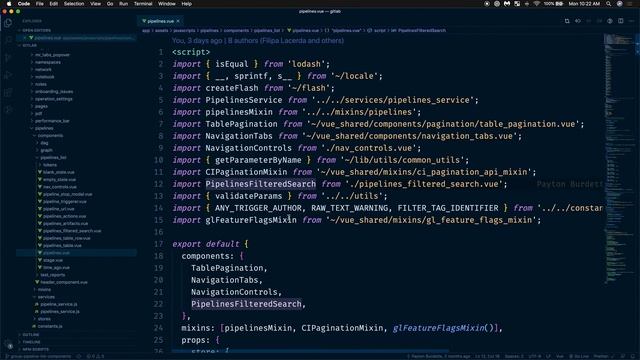Open Manage gear icon at sidebar bottom
The height and width of the screenshot is (360, 640).
(x=9, y=345)
